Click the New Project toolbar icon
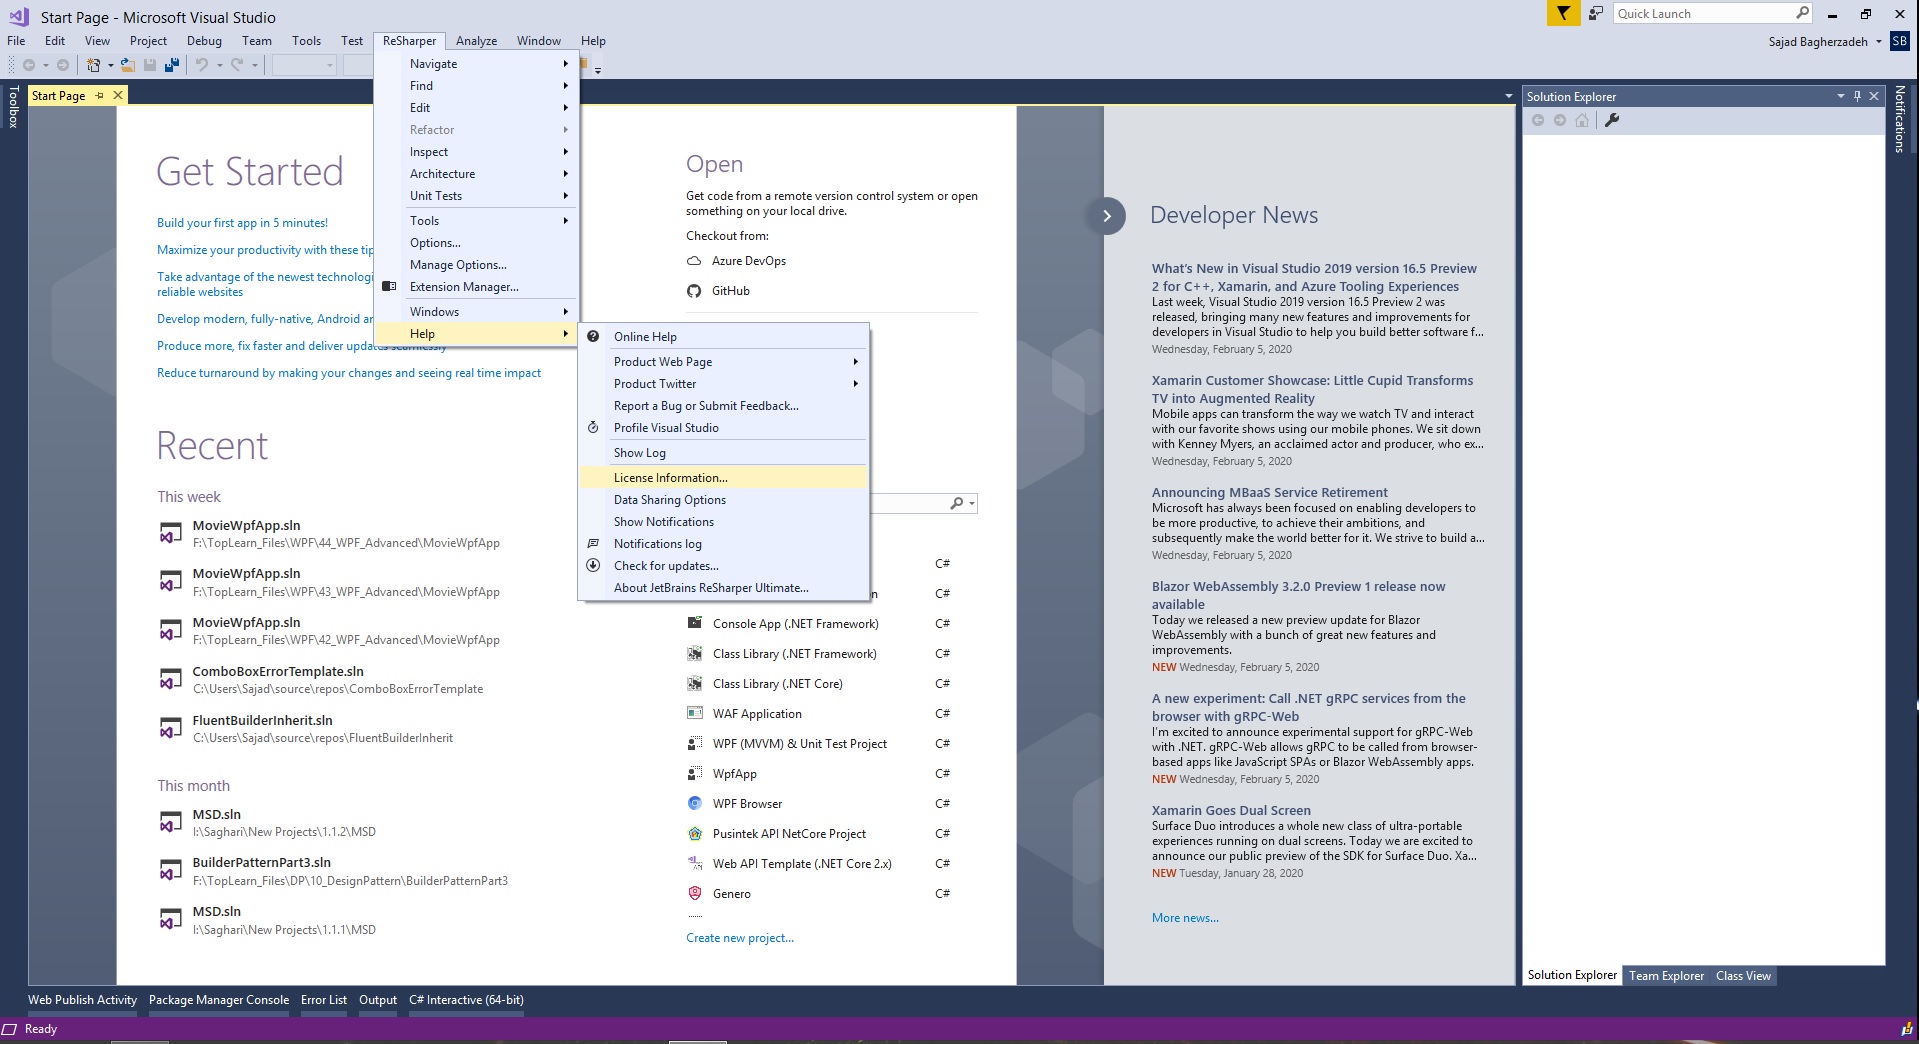Viewport: 1919px width, 1044px height. [x=93, y=65]
